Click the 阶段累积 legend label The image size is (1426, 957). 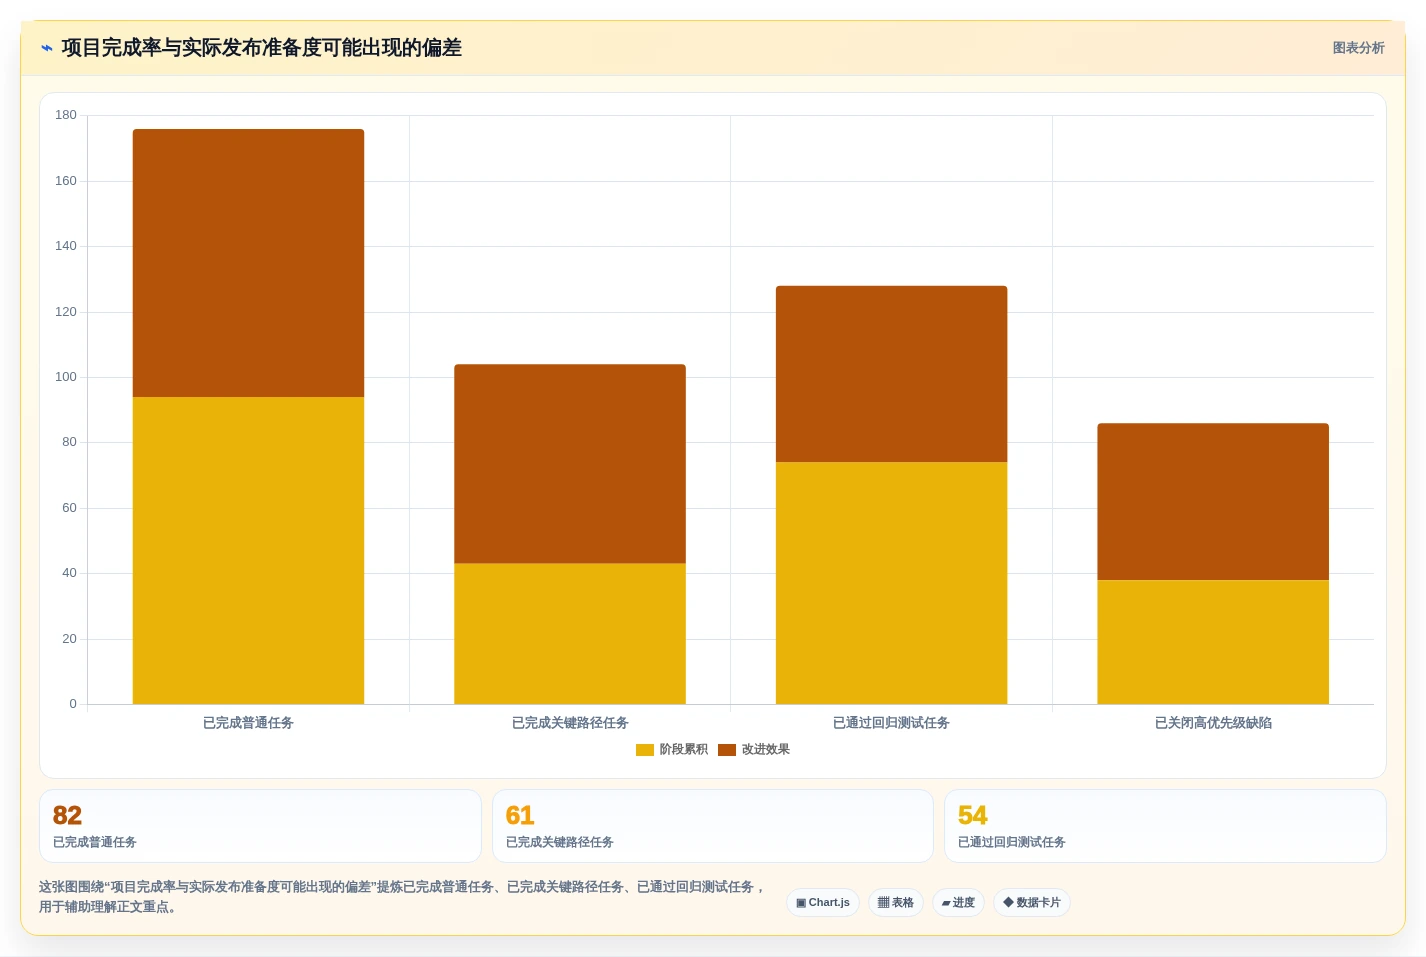pos(684,750)
